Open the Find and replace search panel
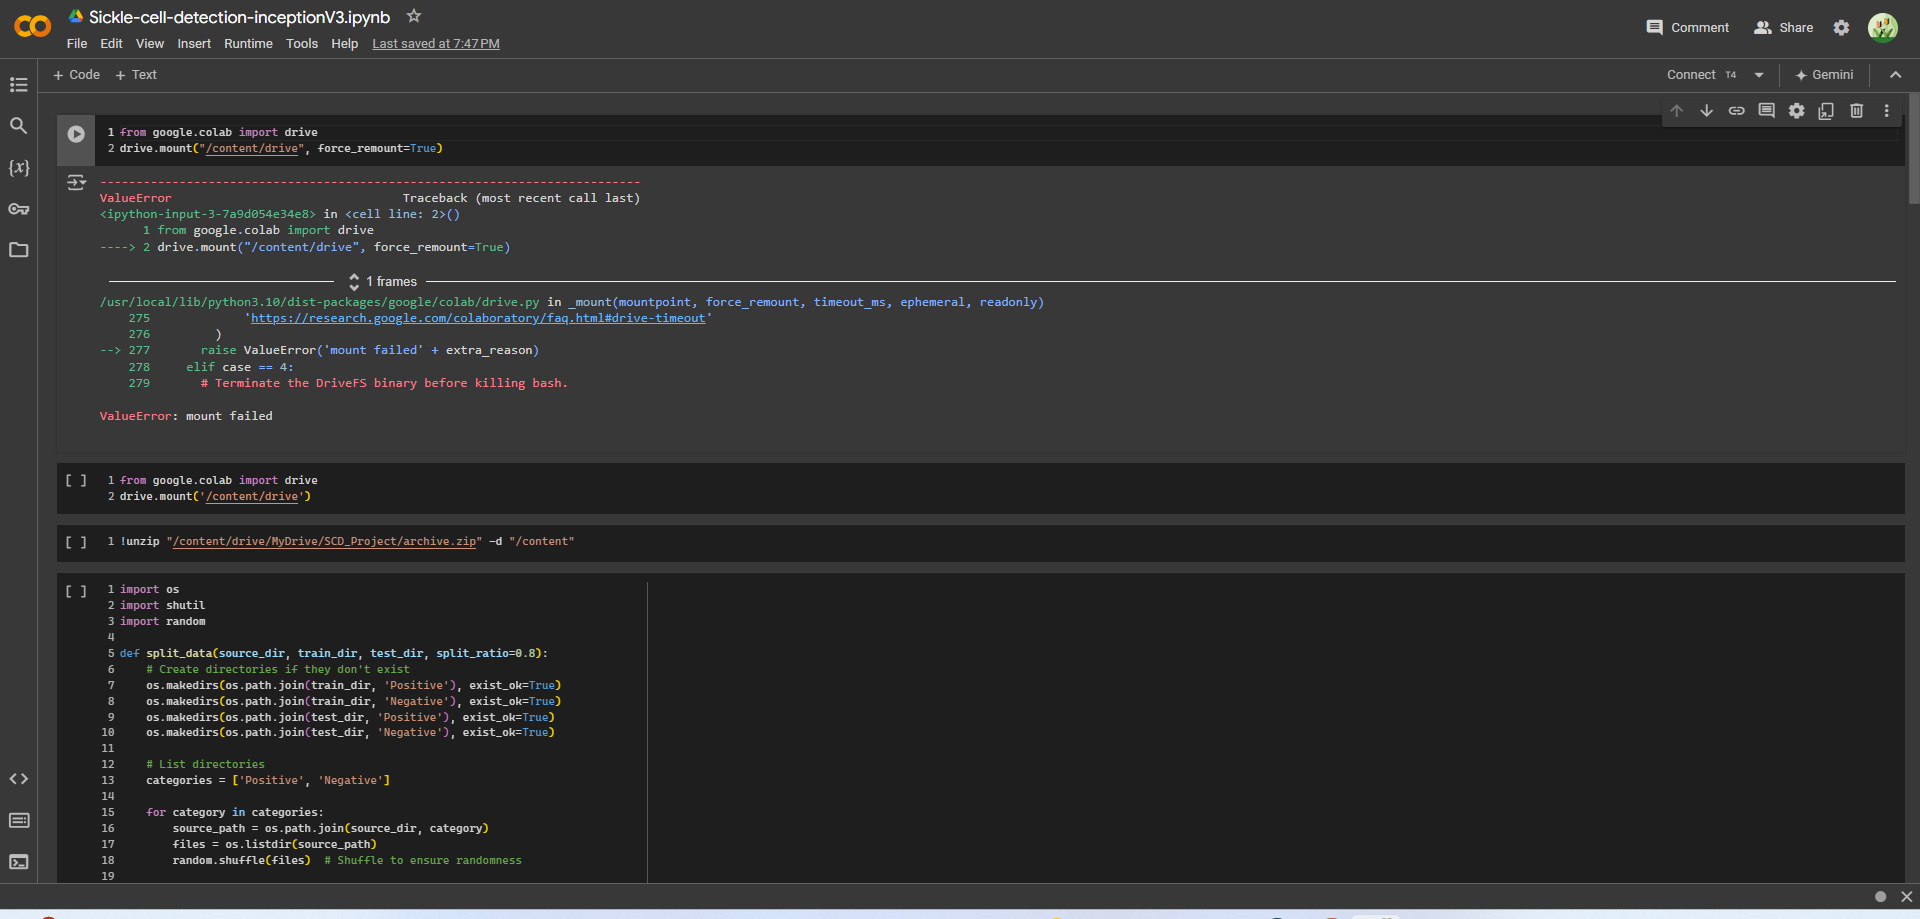 coord(18,126)
